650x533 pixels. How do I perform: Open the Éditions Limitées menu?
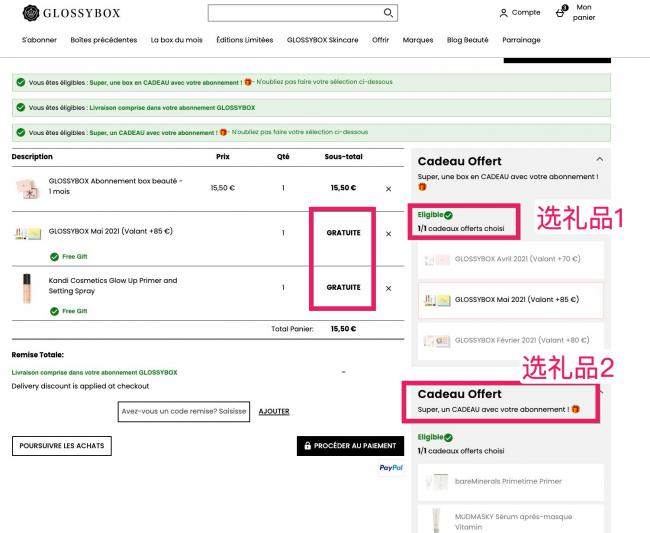[x=245, y=40]
